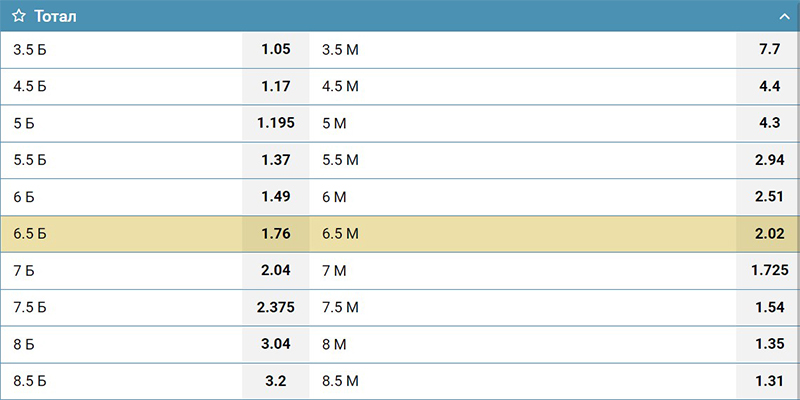Click the favorite star next to Тотал

19,16
